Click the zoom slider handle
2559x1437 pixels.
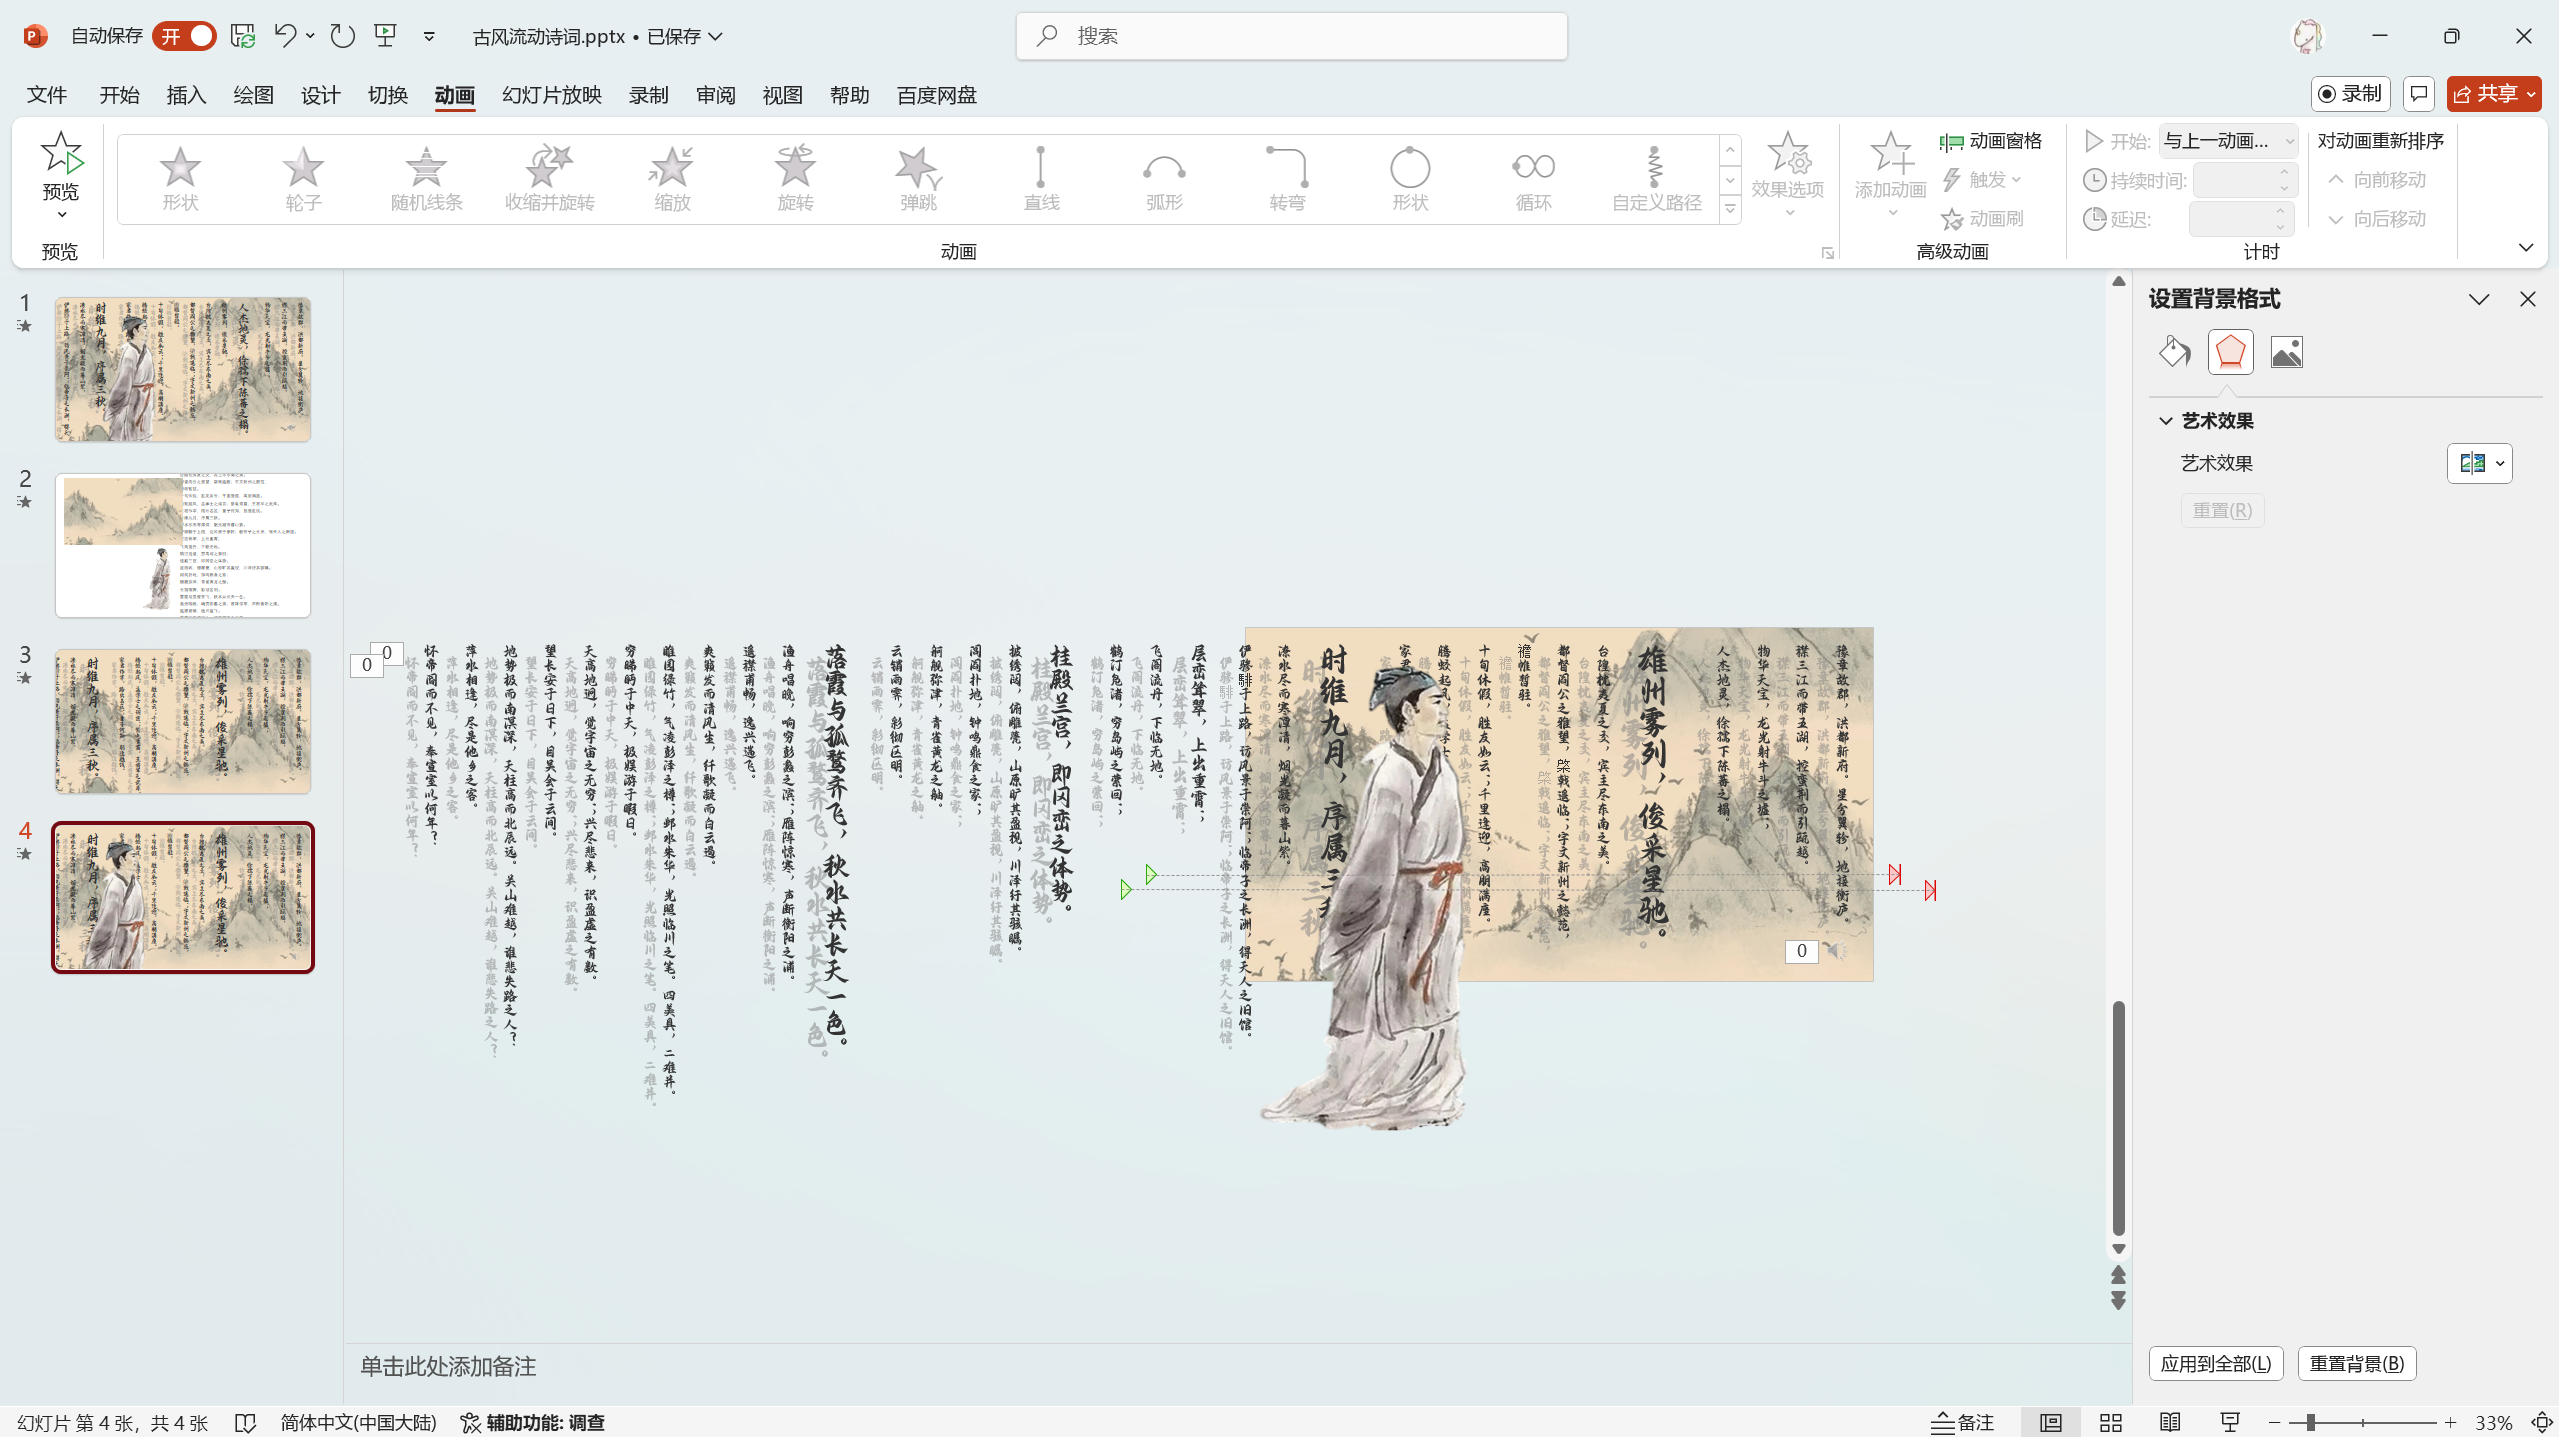2310,1422
